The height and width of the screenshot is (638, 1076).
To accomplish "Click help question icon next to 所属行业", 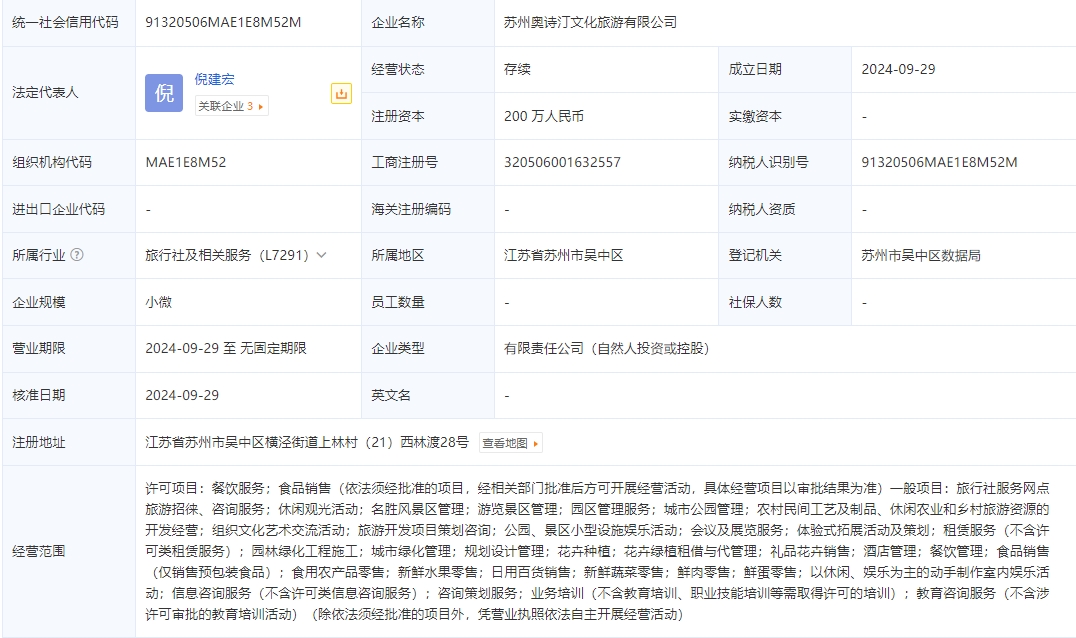I will click(x=77, y=255).
